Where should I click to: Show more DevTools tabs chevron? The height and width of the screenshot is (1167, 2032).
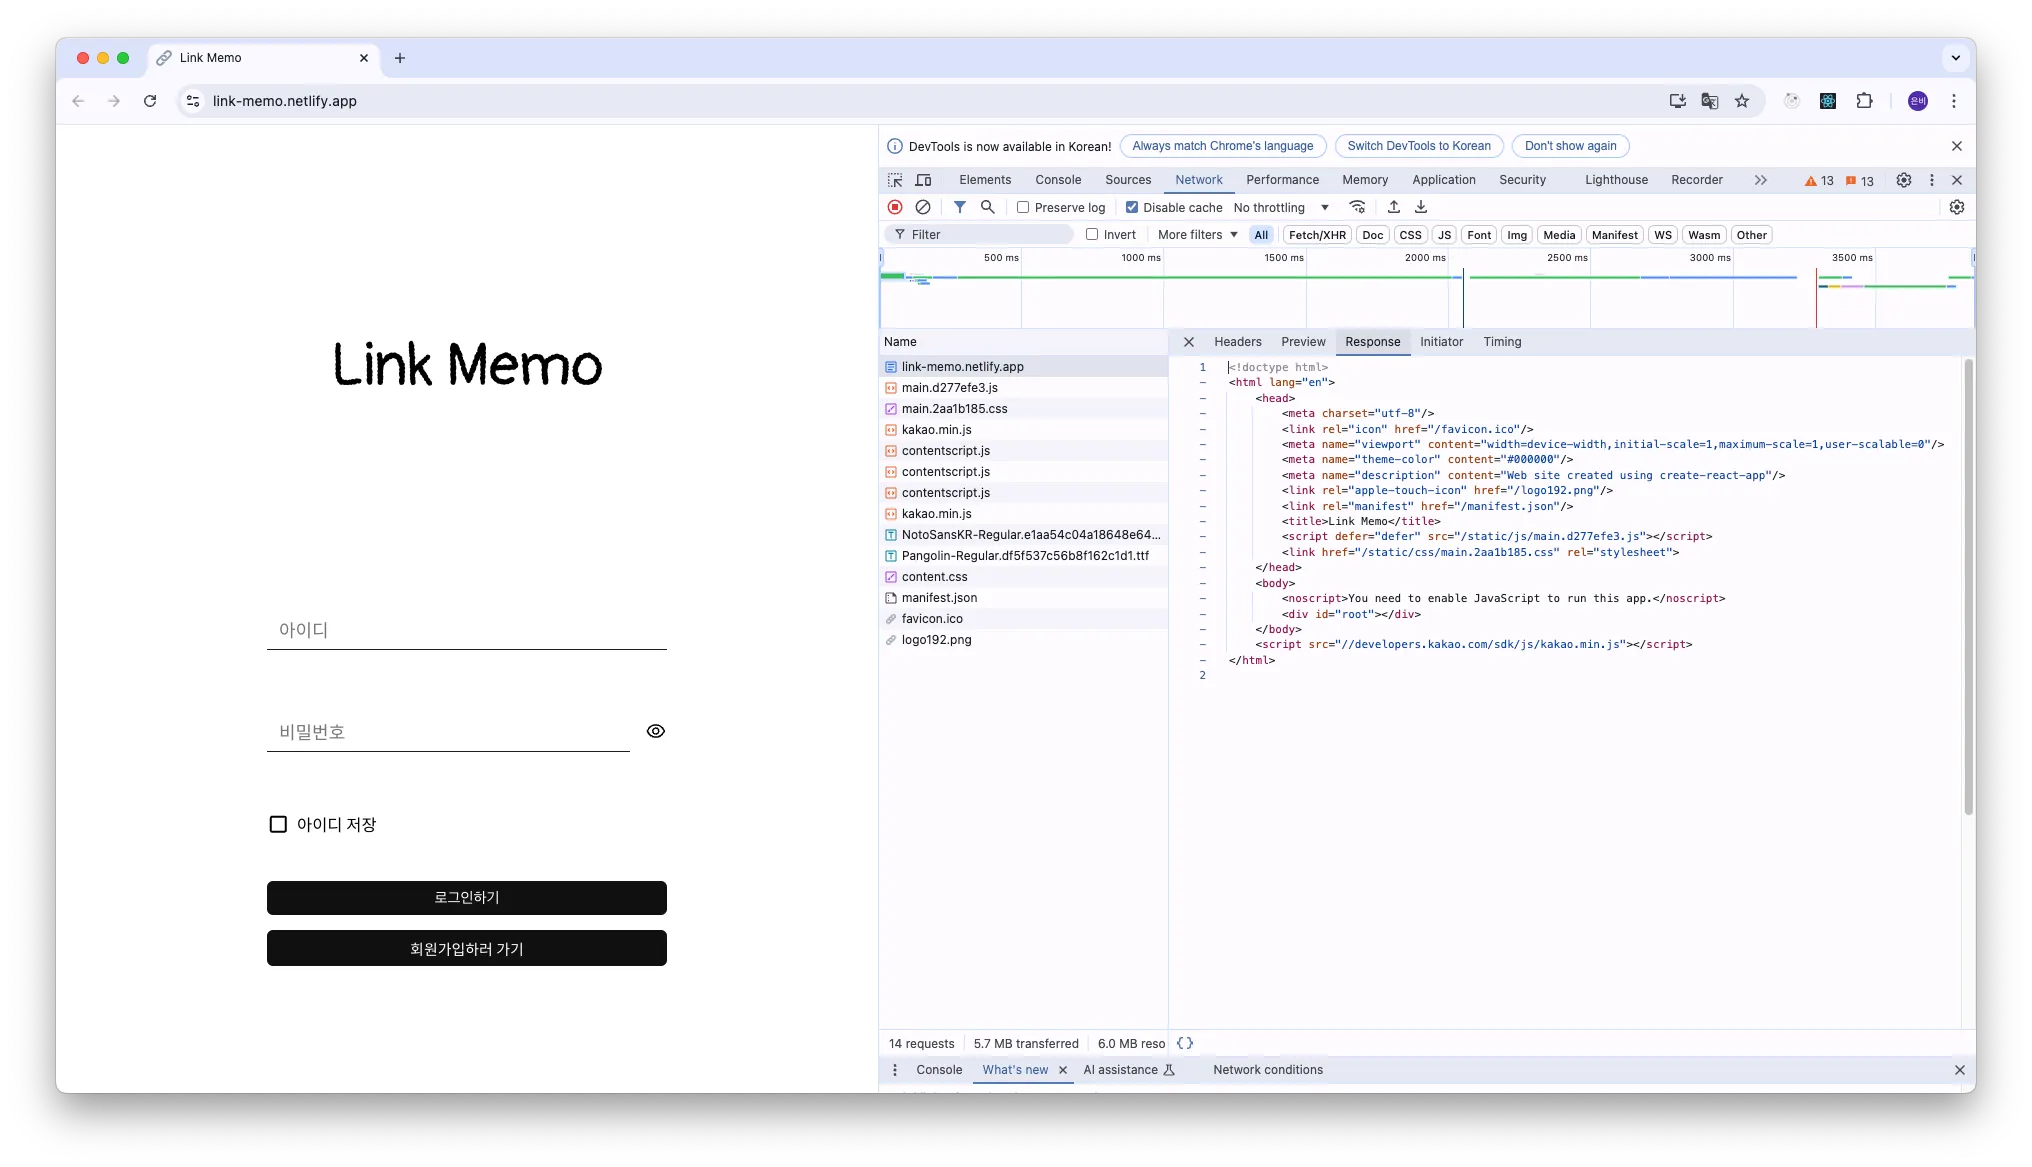(1760, 180)
